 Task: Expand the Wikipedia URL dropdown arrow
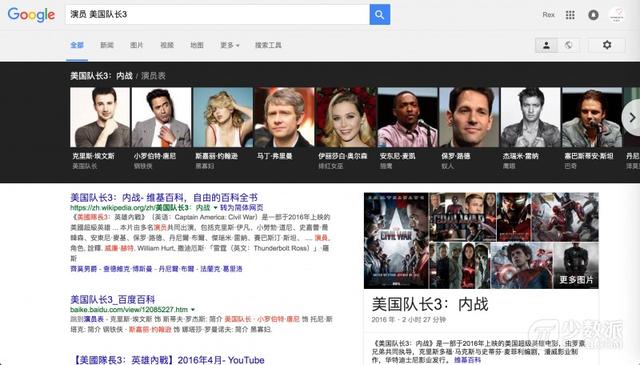[216, 208]
